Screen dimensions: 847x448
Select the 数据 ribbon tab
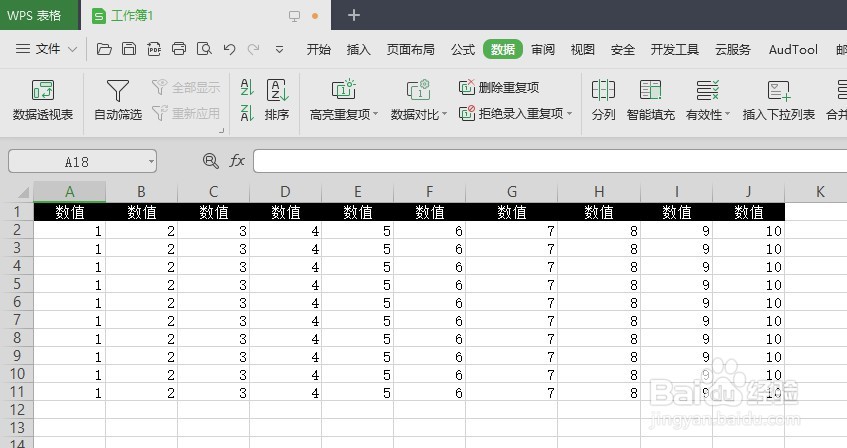[503, 49]
